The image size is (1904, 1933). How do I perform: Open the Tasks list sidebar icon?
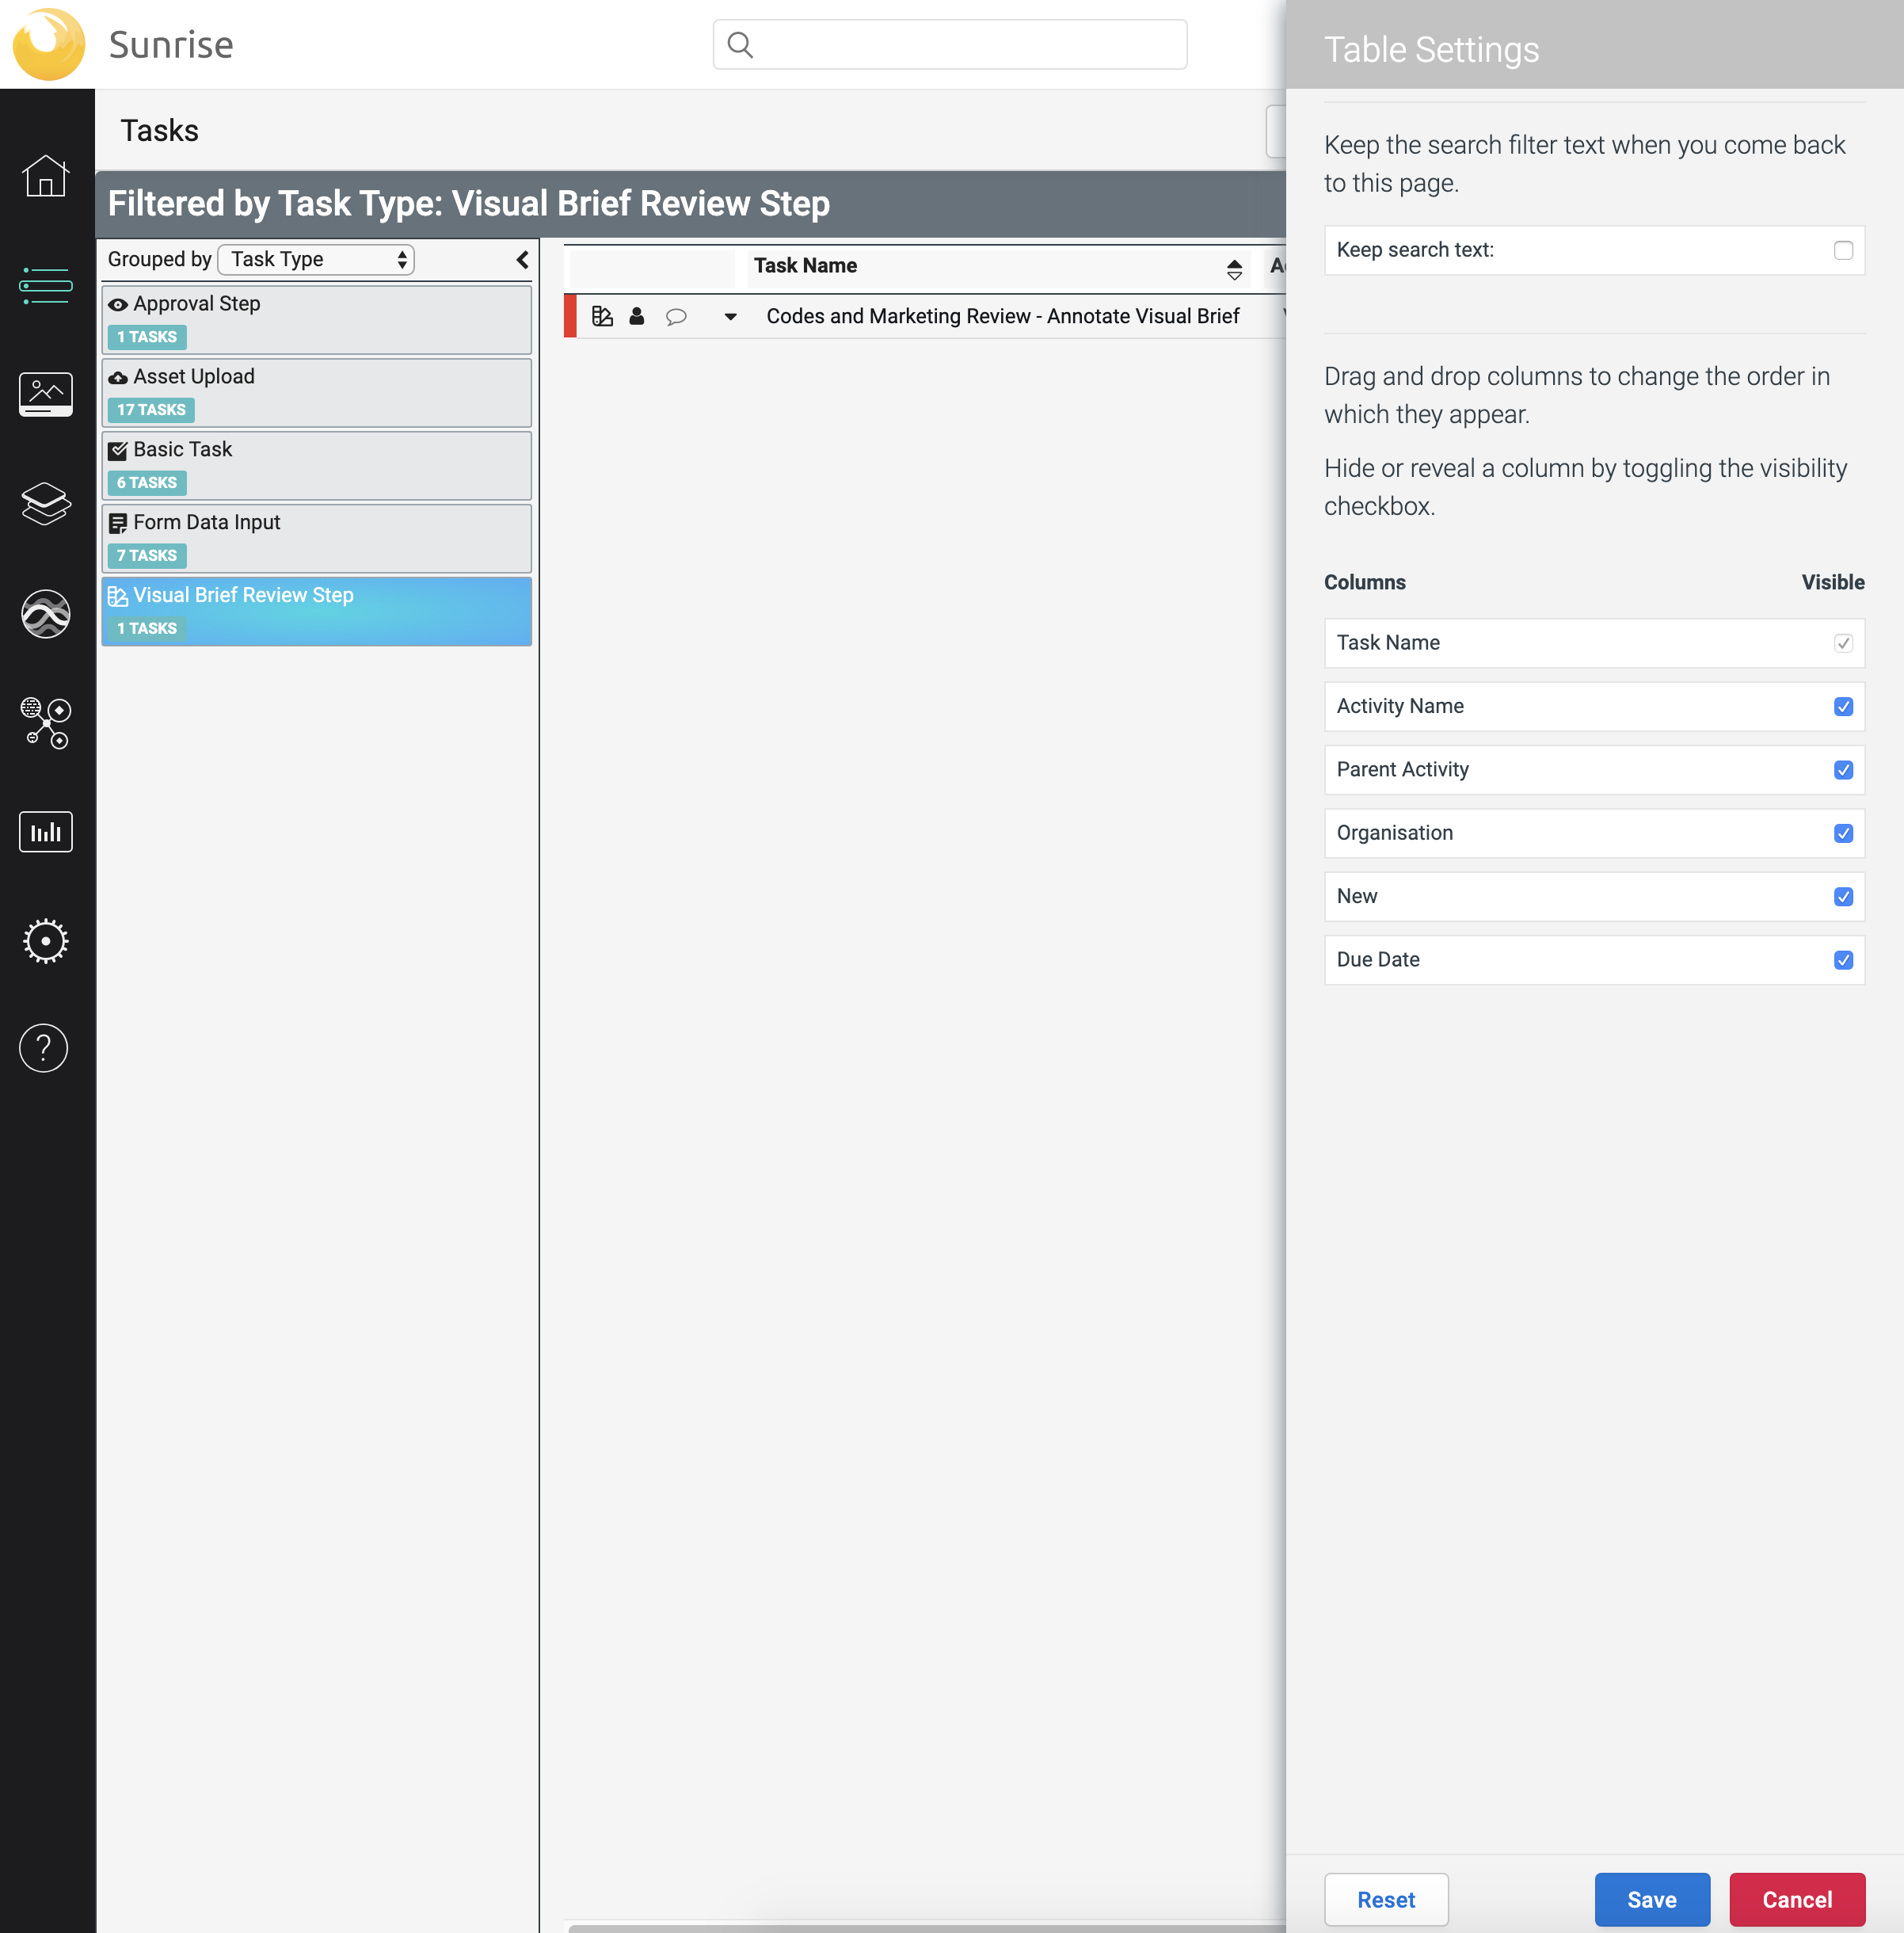click(45, 285)
